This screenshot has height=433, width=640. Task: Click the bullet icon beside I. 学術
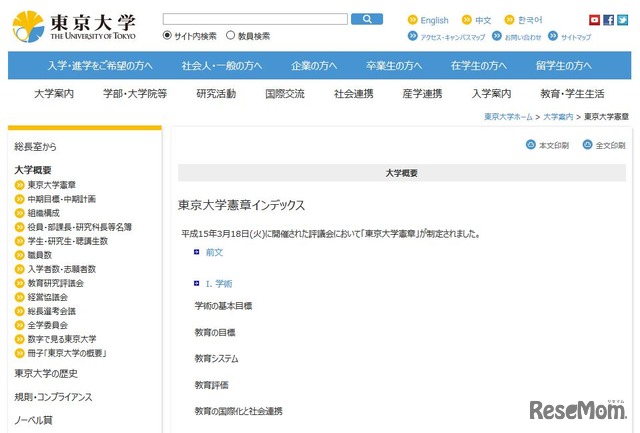click(196, 283)
